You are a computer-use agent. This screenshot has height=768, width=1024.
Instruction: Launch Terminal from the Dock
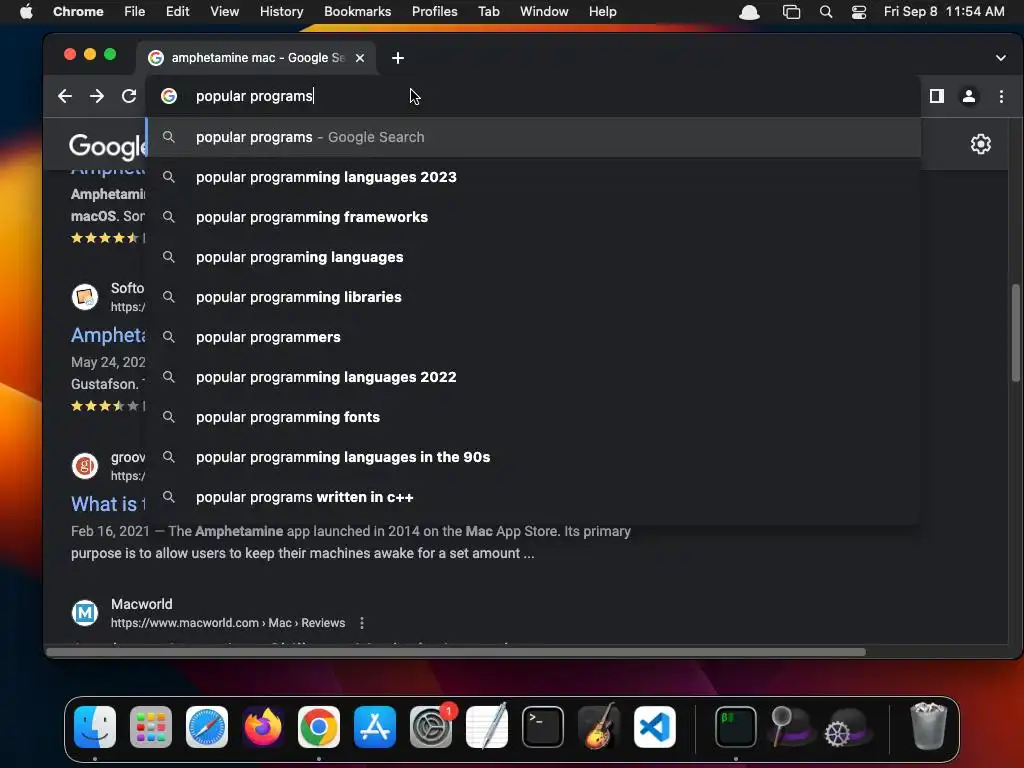click(543, 727)
